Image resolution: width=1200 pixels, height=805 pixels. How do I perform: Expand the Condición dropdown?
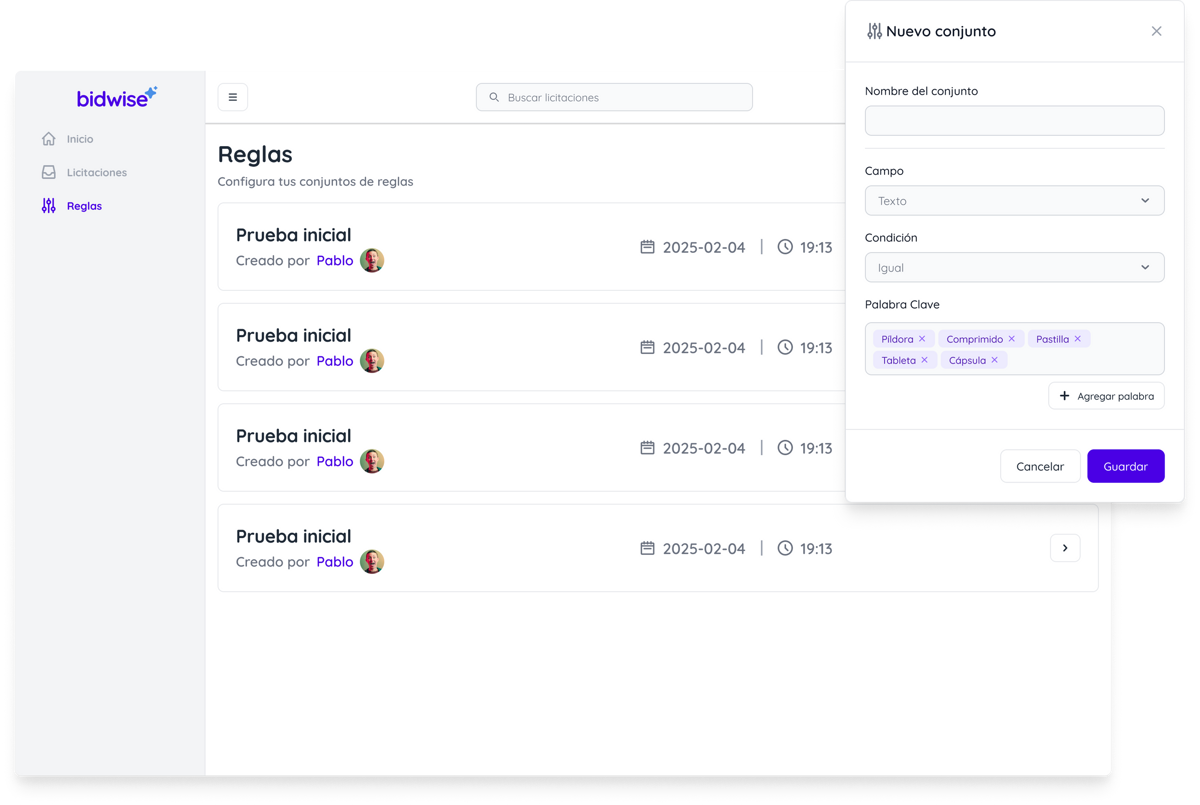click(1014, 268)
